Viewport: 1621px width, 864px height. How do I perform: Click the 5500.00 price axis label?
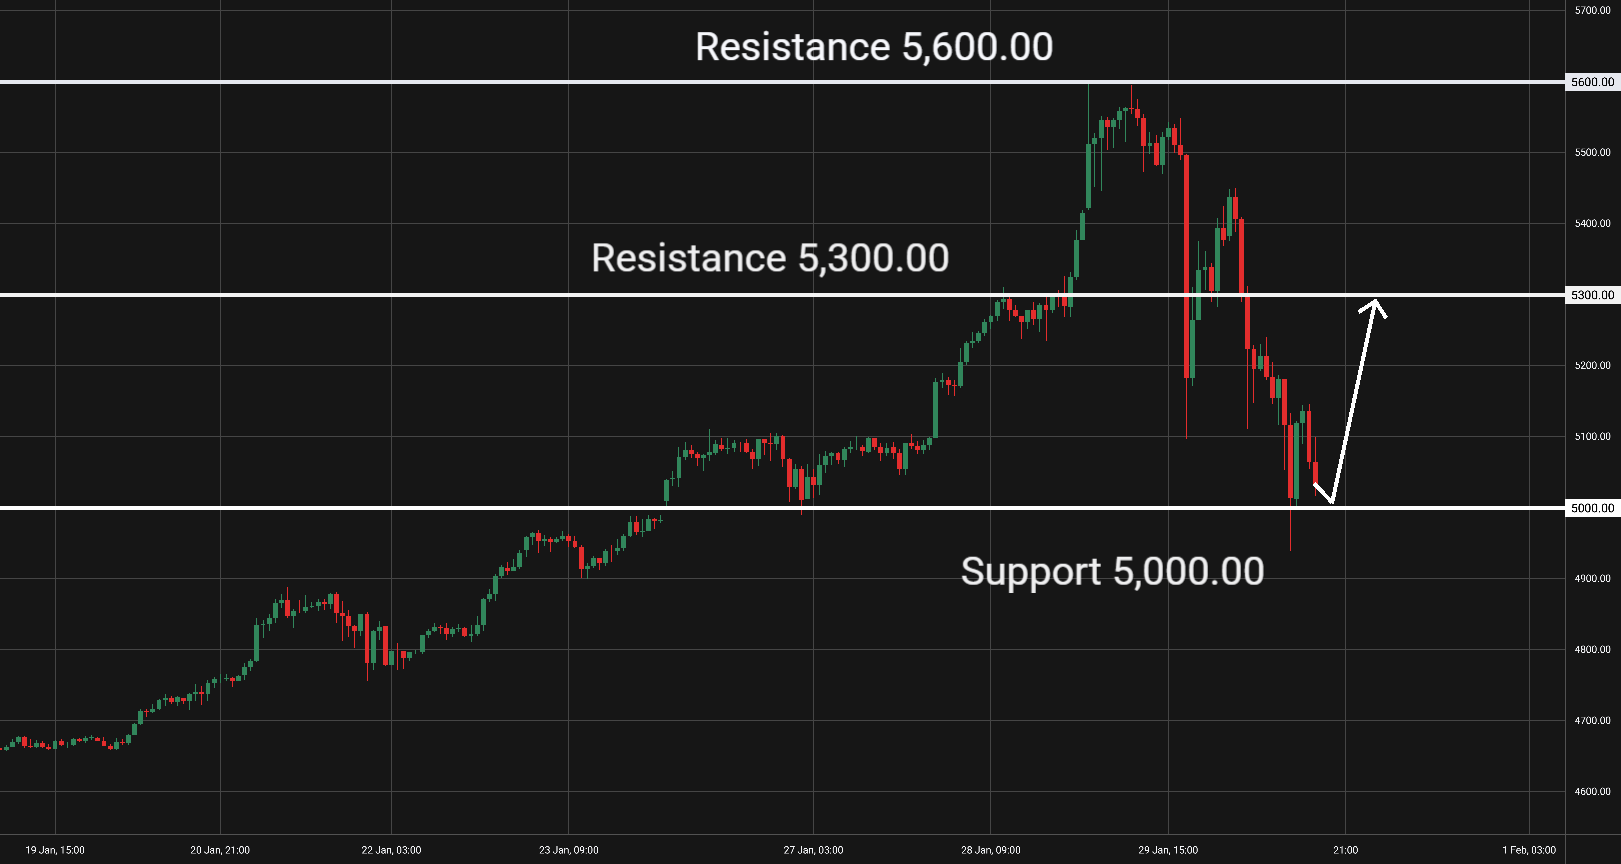1592,153
